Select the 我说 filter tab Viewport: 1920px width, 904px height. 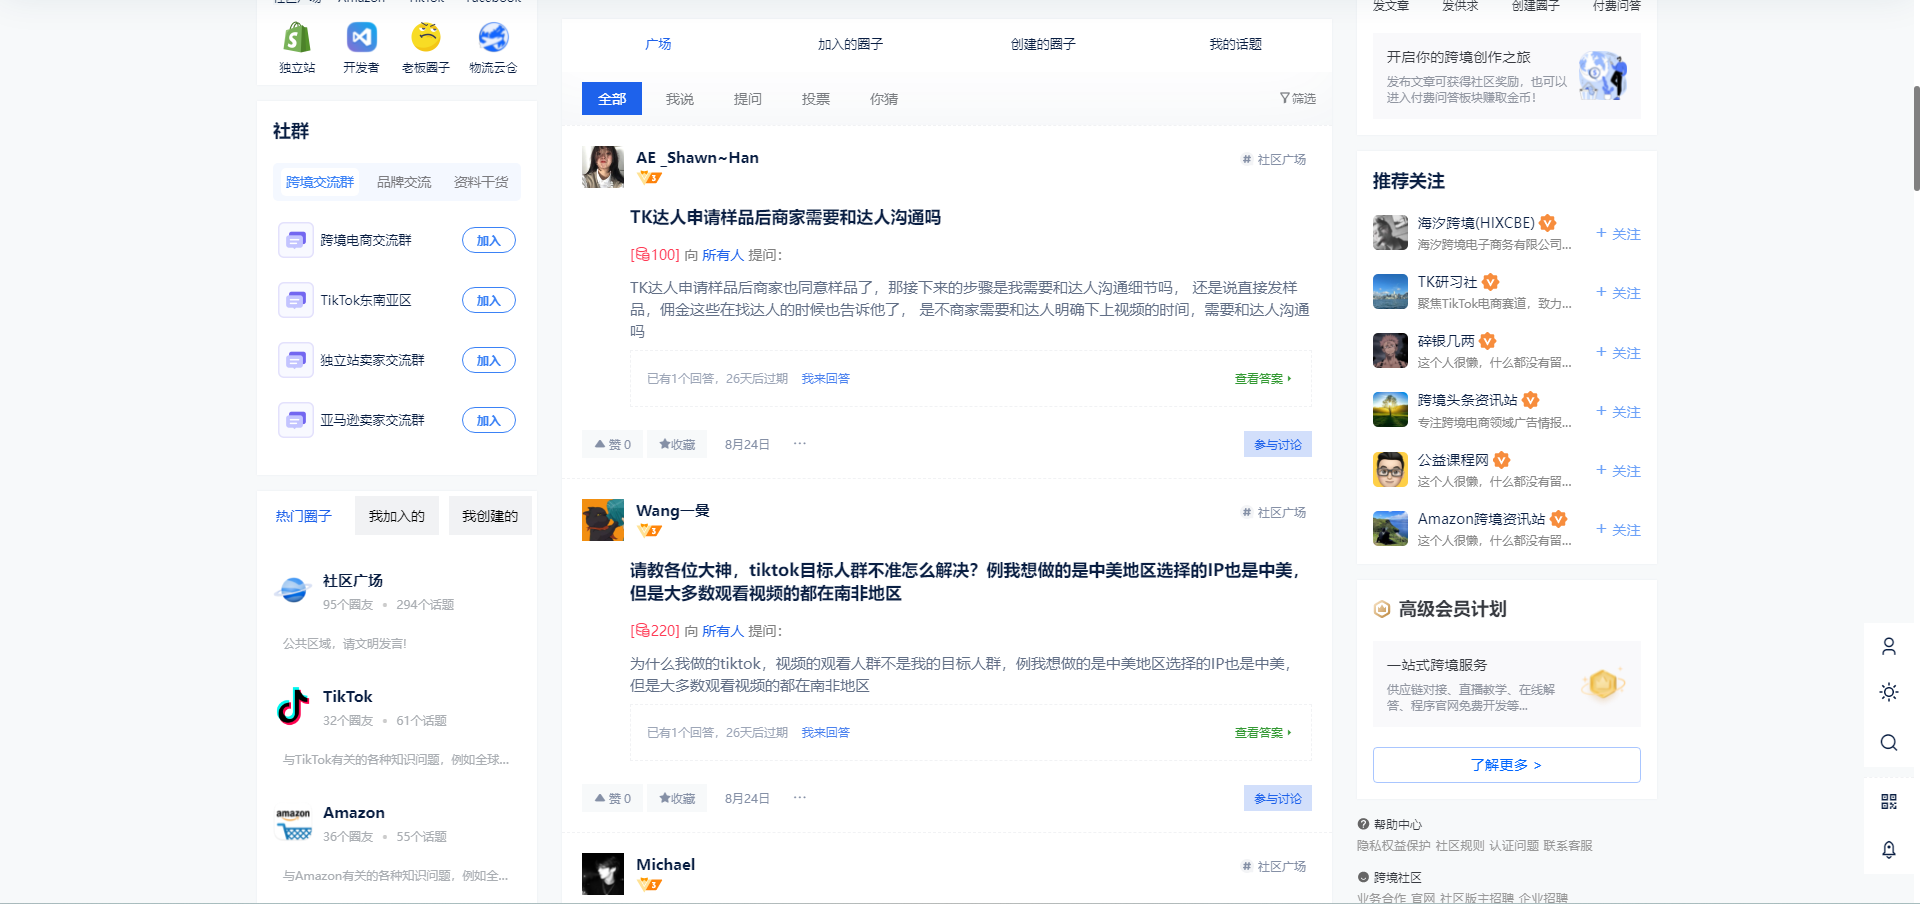pyautogui.click(x=680, y=99)
